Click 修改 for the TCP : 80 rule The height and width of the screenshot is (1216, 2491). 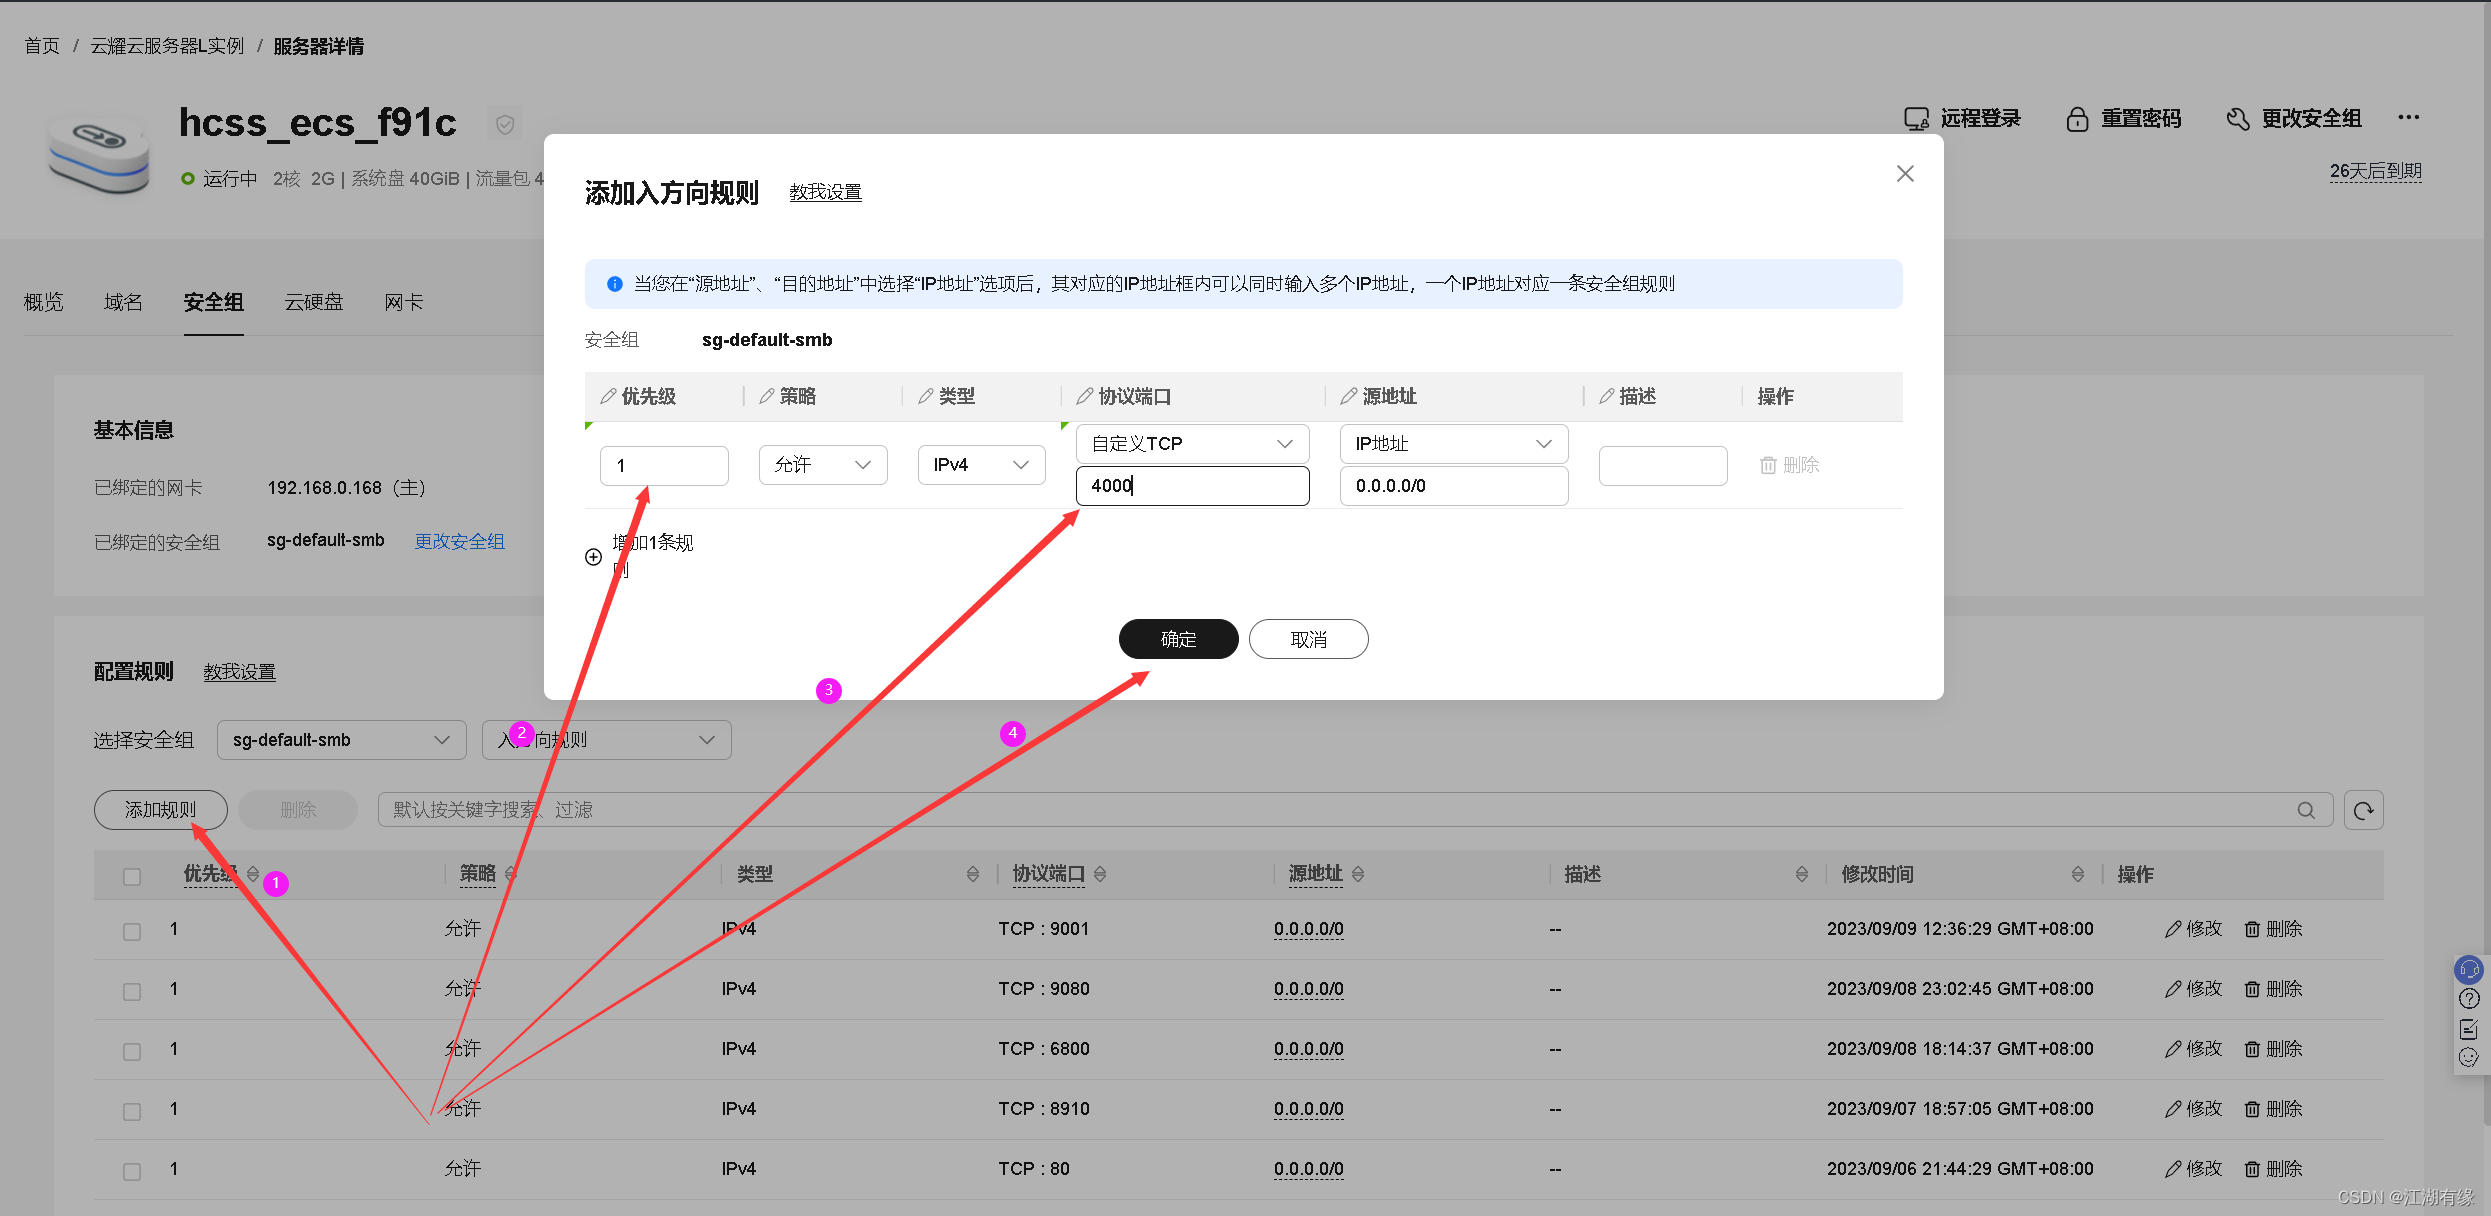click(x=2193, y=1169)
